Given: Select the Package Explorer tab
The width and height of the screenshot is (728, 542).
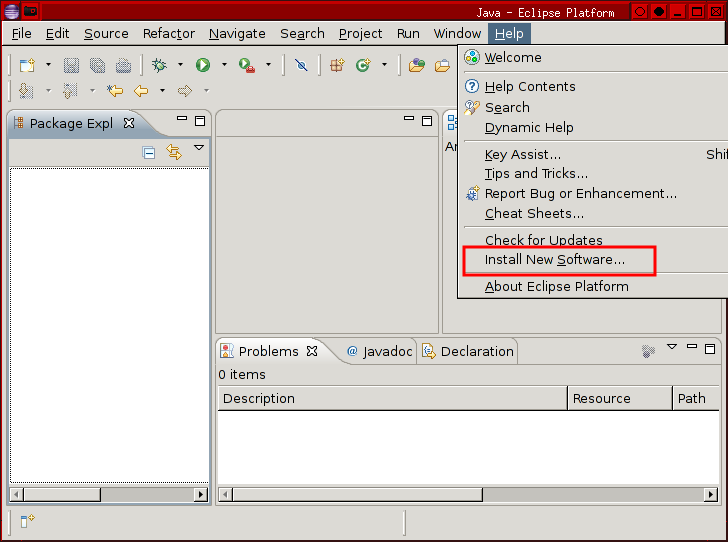Looking at the screenshot, I should [71, 124].
